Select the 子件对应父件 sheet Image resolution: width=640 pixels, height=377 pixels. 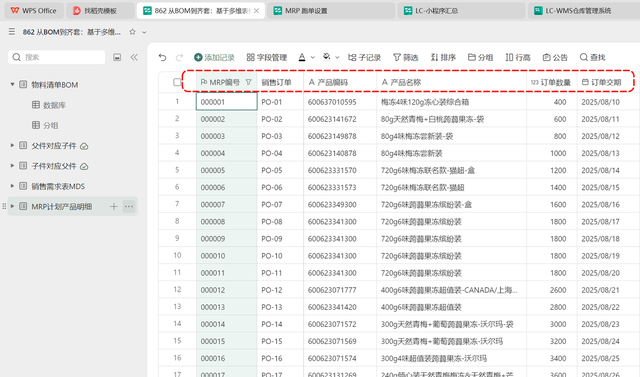click(x=54, y=166)
